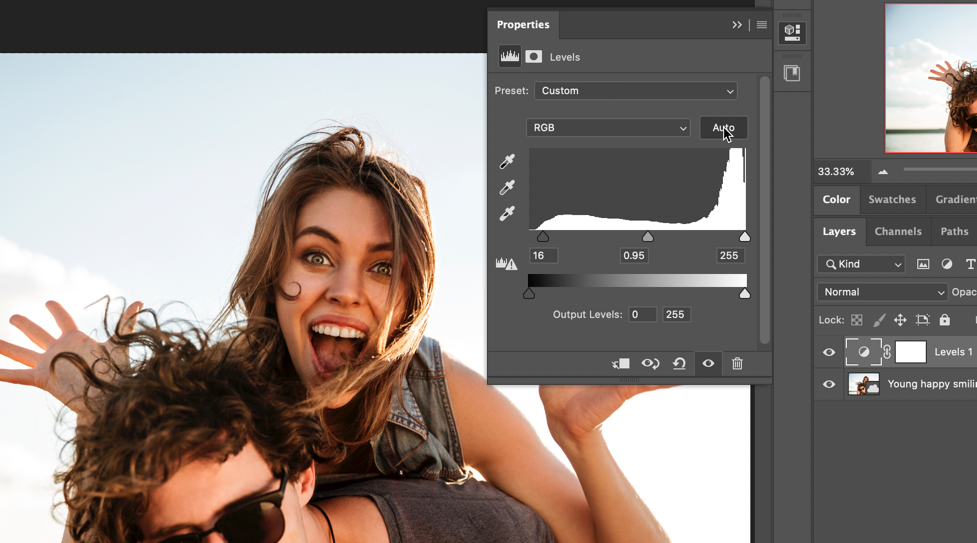This screenshot has width=977, height=543.
Task: Delete the adjustment layer with trash icon
Action: click(737, 364)
